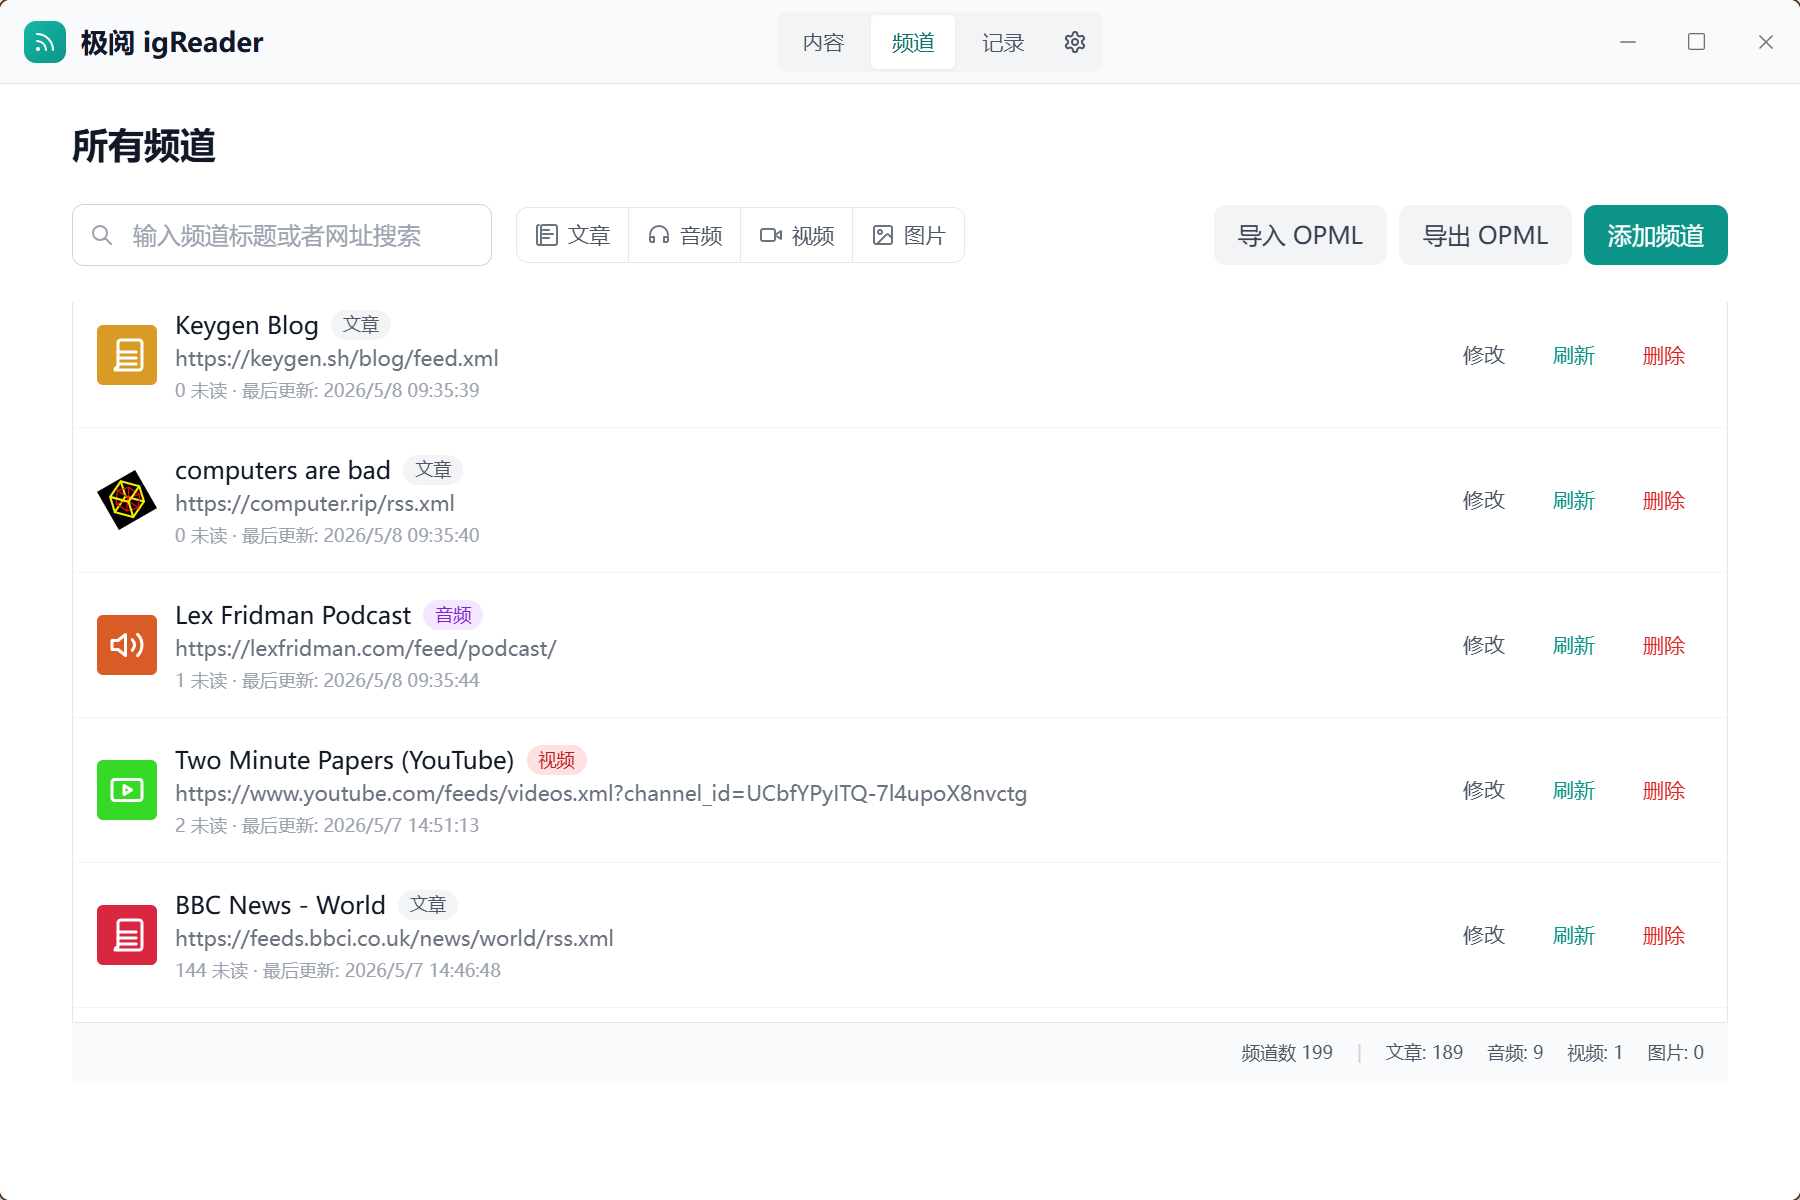Image resolution: width=1800 pixels, height=1200 pixels.
Task: Click the 添加频道 button
Action: (1656, 235)
